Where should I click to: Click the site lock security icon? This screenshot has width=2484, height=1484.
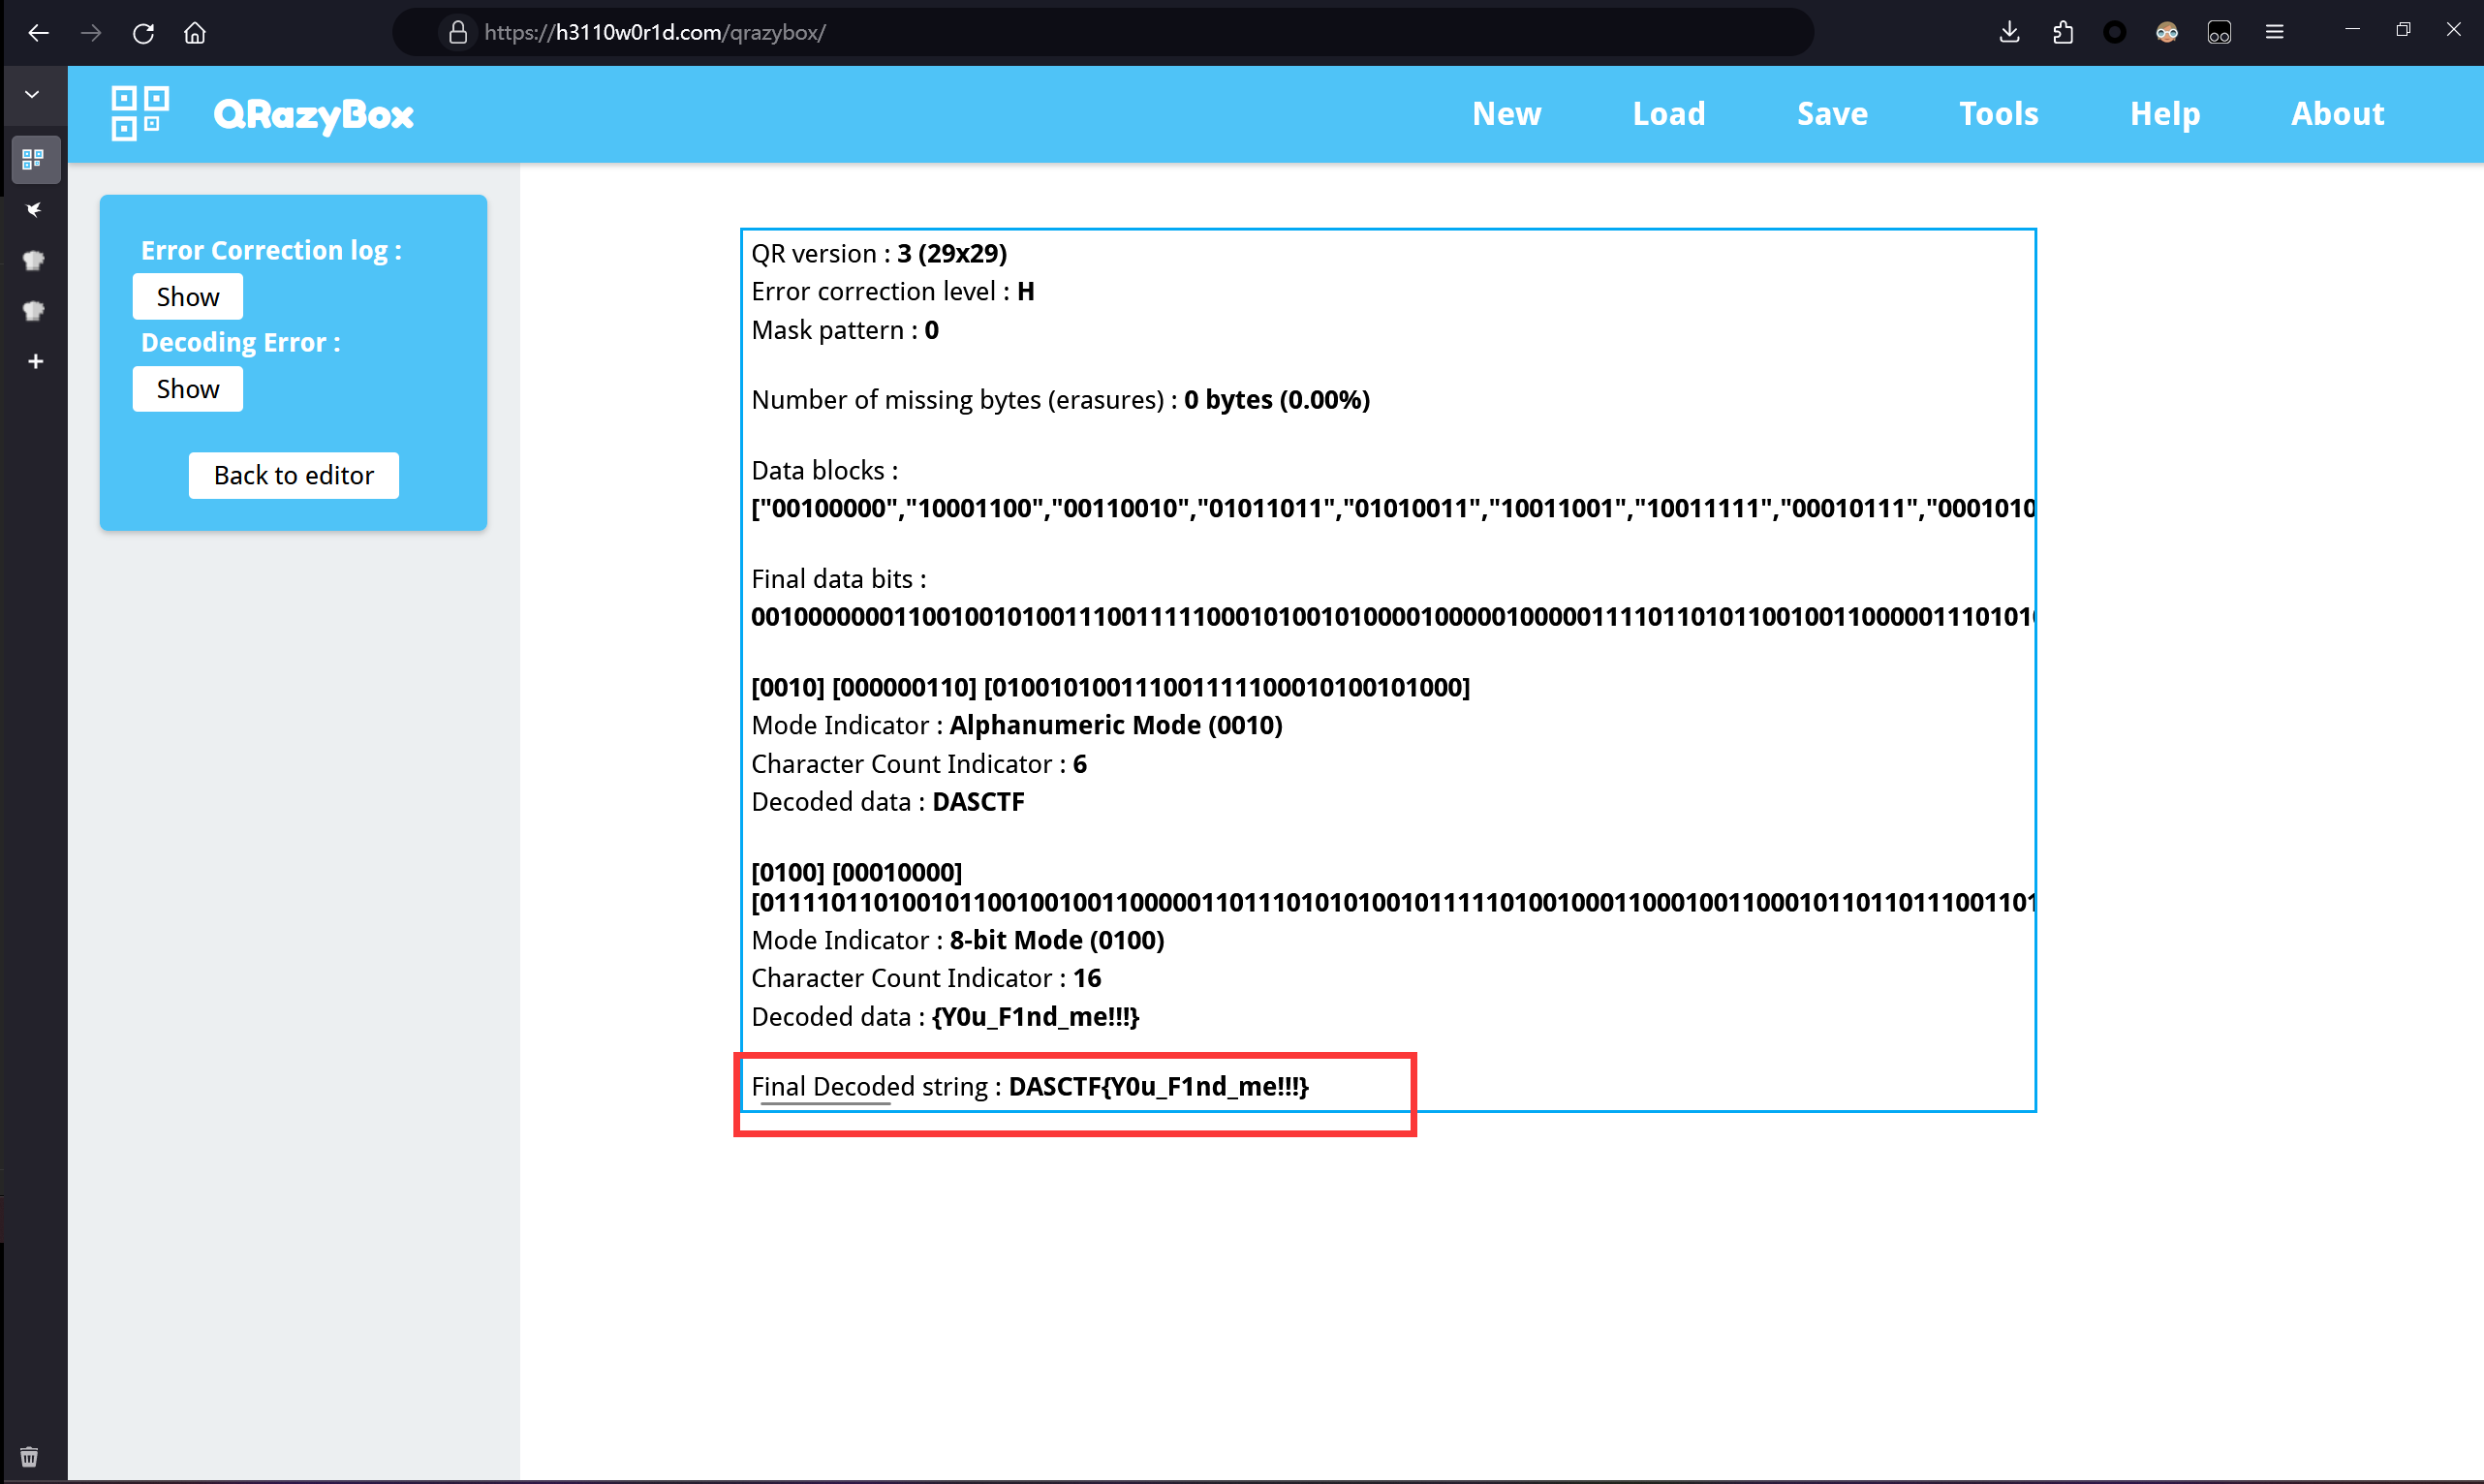click(458, 33)
